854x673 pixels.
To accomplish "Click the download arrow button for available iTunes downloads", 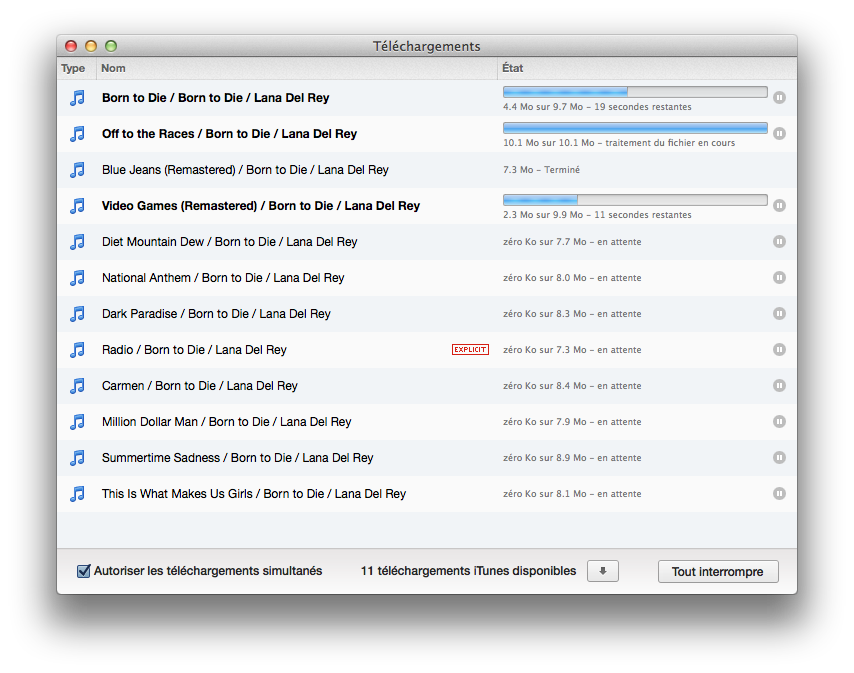I will click(x=603, y=571).
